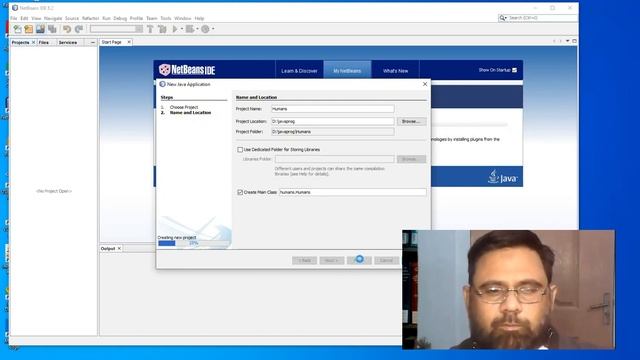This screenshot has height=360, width=640.
Task: Toggle the Show On Startup checkbox
Action: click(514, 70)
